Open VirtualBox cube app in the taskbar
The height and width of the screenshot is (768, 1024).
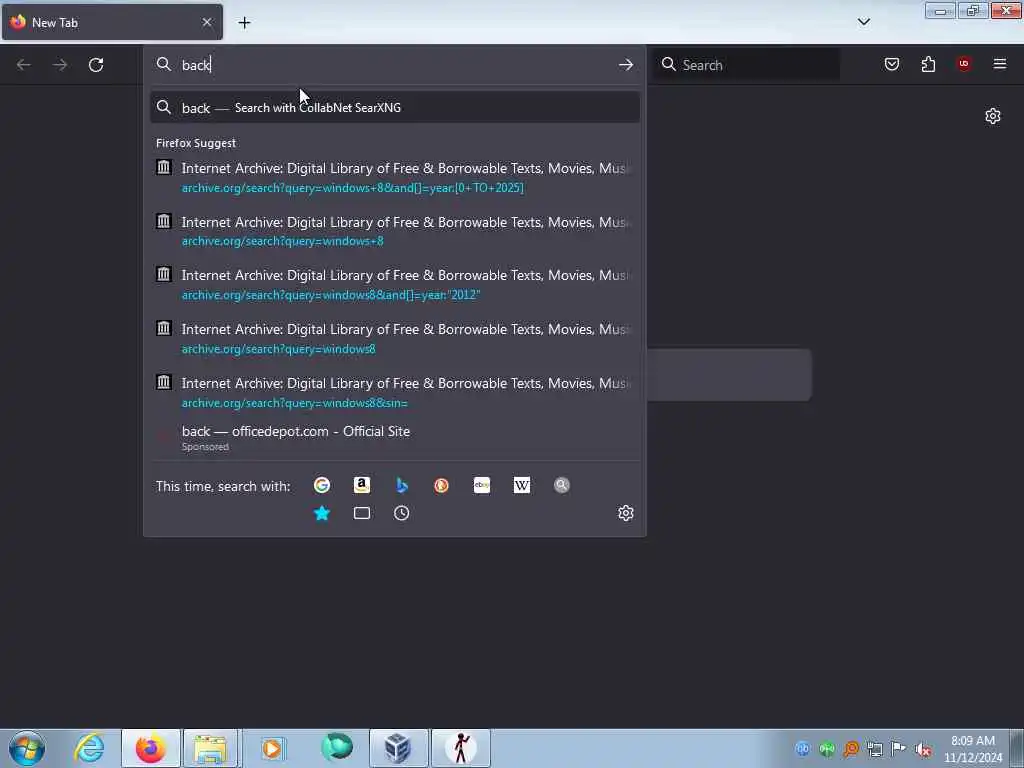pyautogui.click(x=398, y=748)
